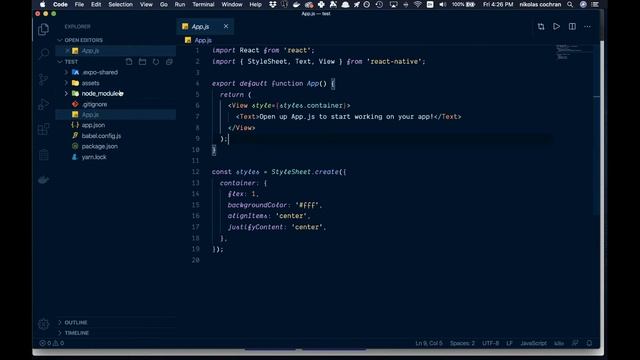This screenshot has height=360, width=640.
Task: Collapse all folders in Explorer
Action: (x=169, y=62)
